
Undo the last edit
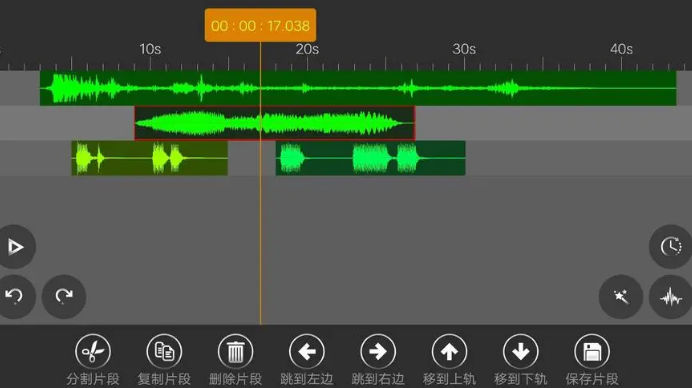[15, 296]
